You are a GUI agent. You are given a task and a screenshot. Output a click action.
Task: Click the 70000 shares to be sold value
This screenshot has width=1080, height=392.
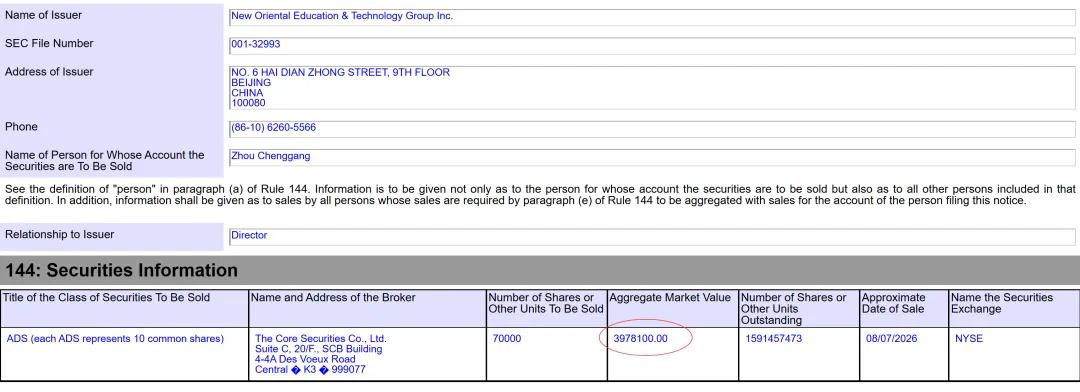pyautogui.click(x=507, y=338)
